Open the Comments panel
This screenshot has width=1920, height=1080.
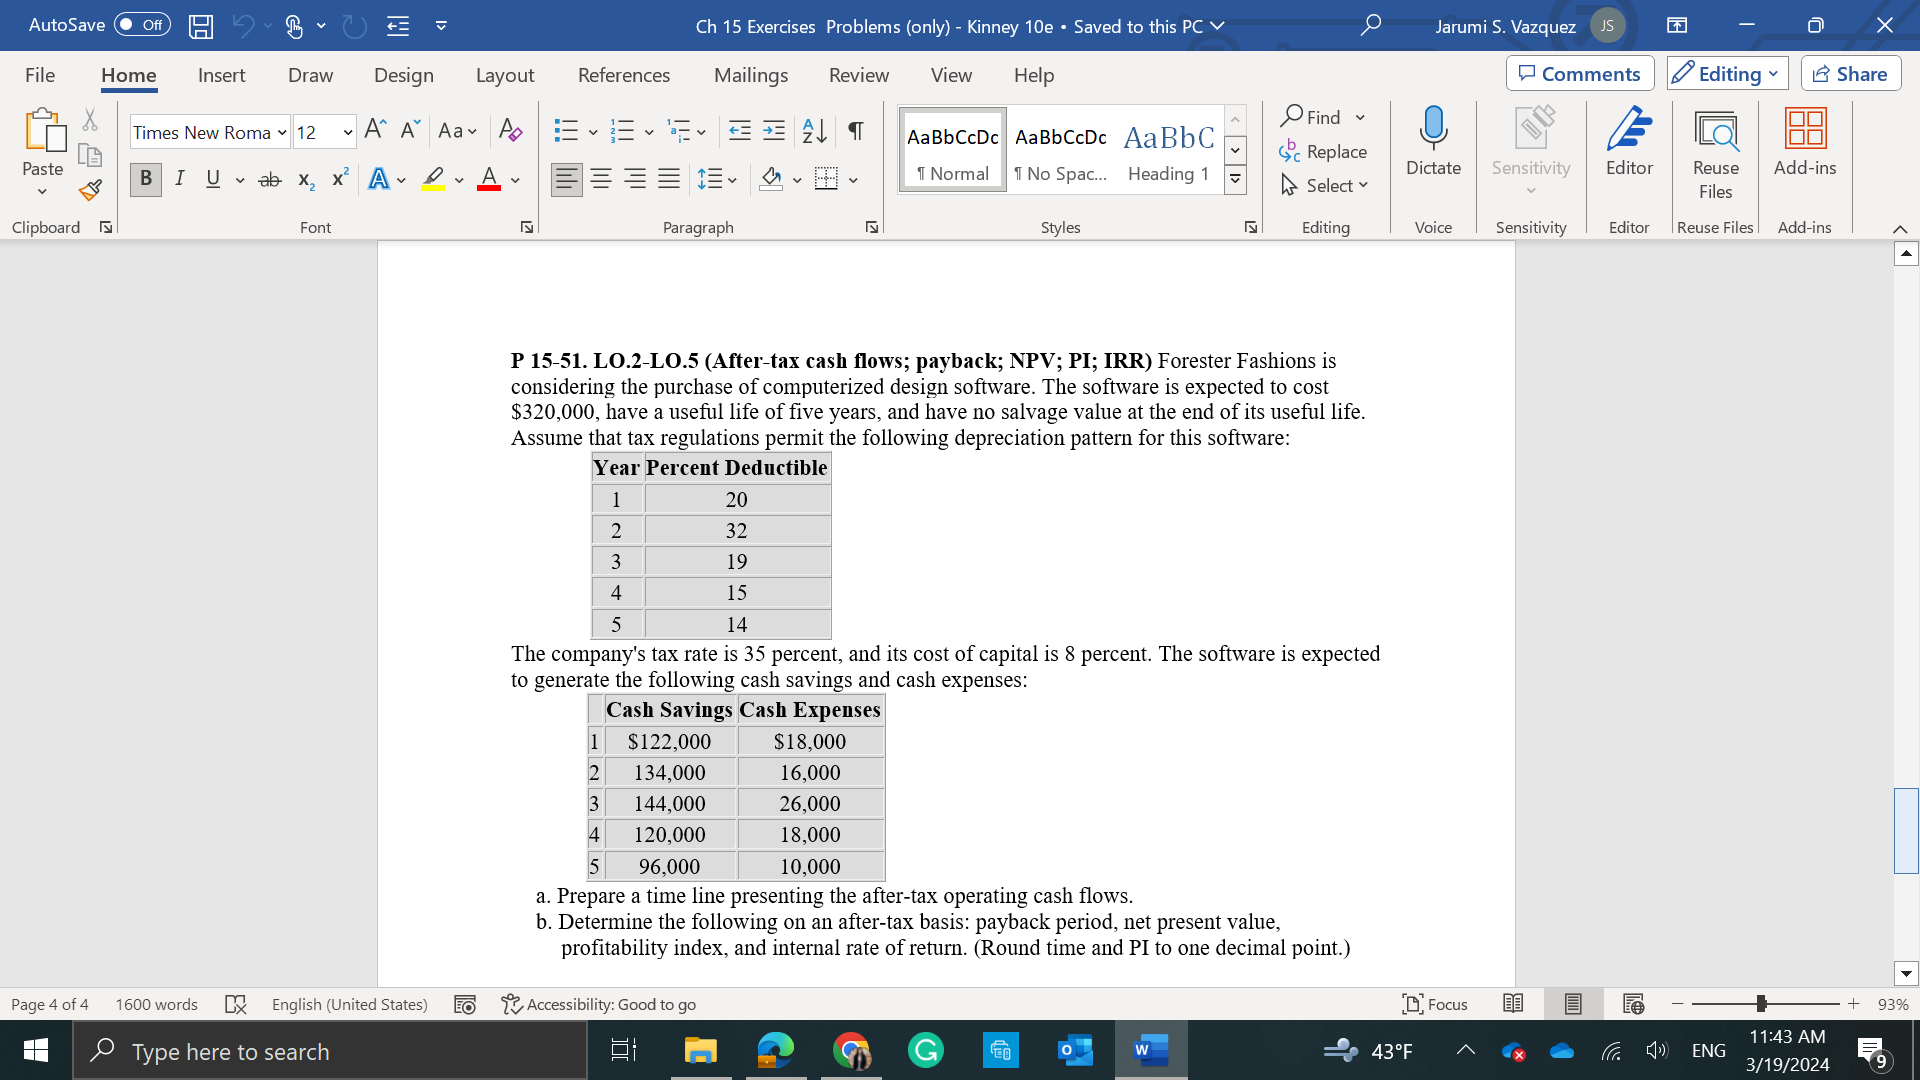tap(1579, 73)
